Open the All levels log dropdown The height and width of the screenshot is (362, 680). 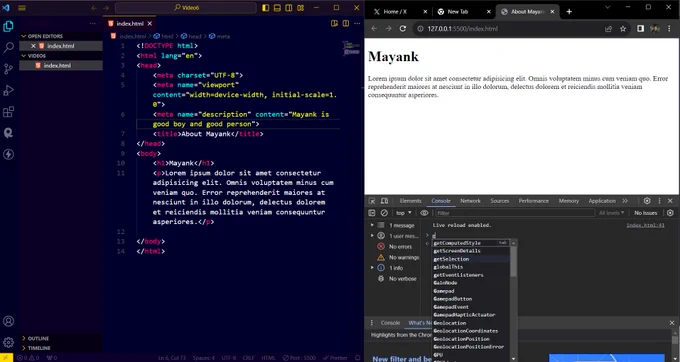611,213
